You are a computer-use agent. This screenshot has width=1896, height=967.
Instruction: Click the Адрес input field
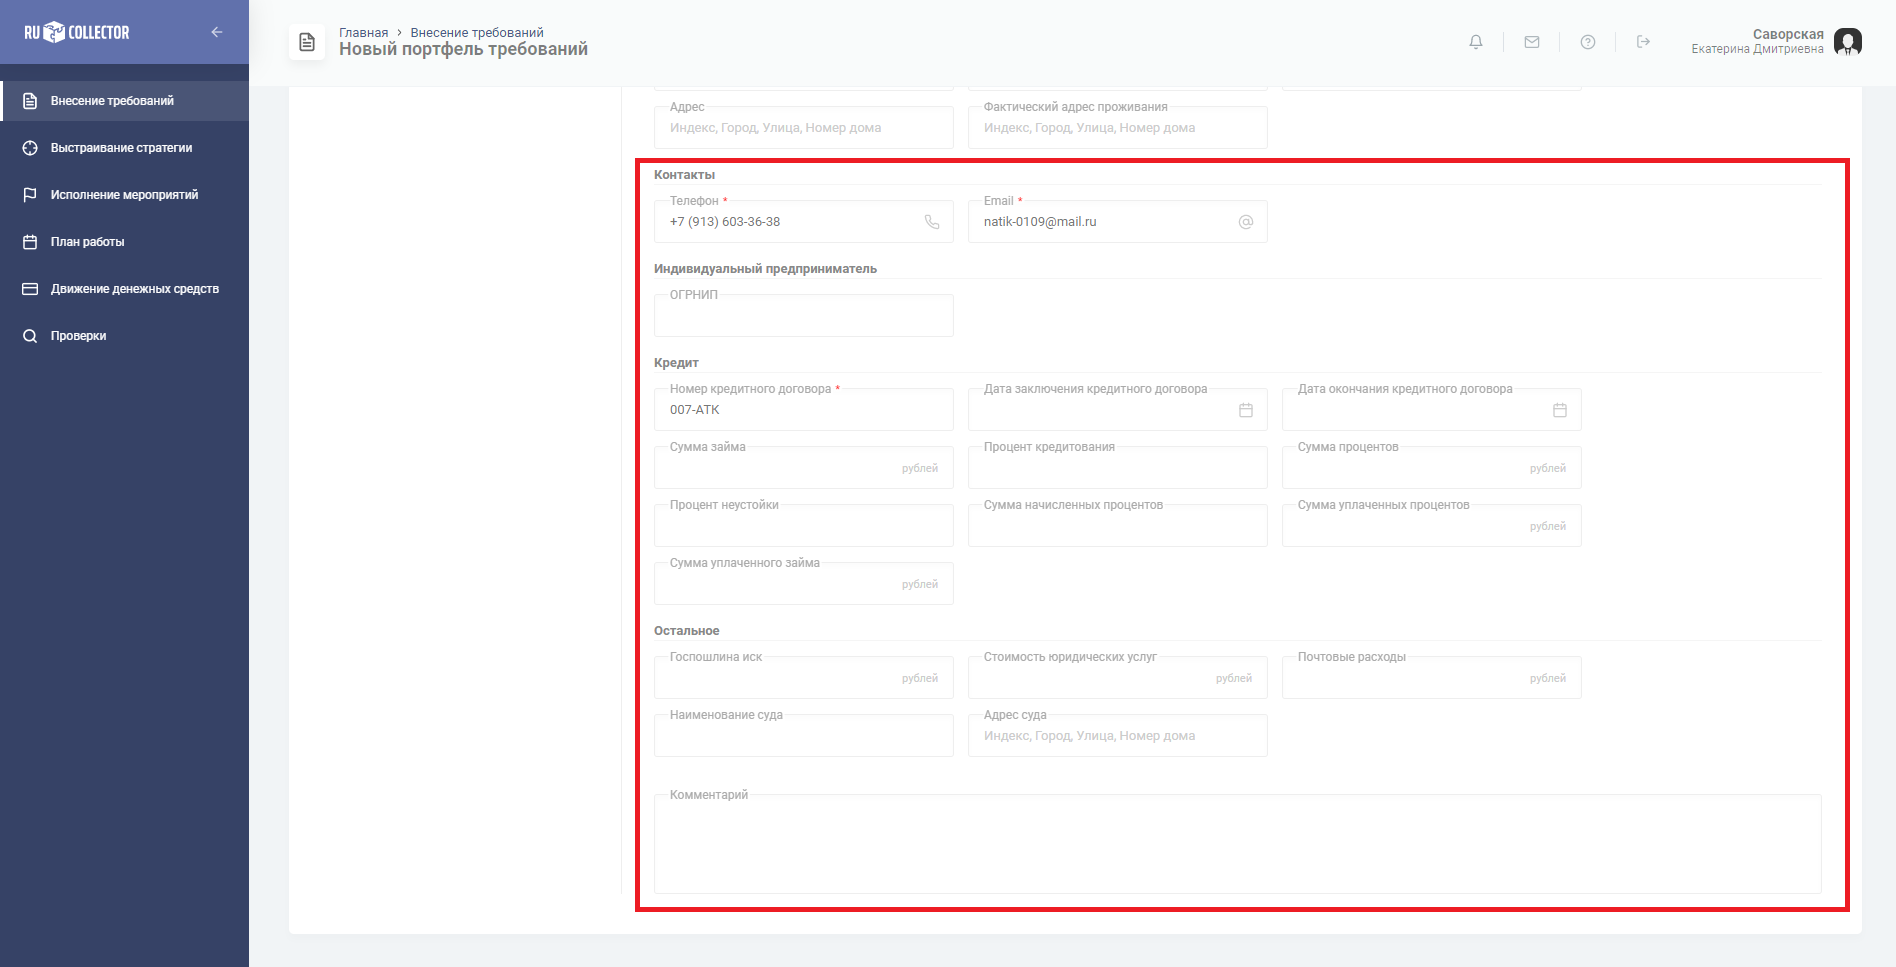pos(804,127)
